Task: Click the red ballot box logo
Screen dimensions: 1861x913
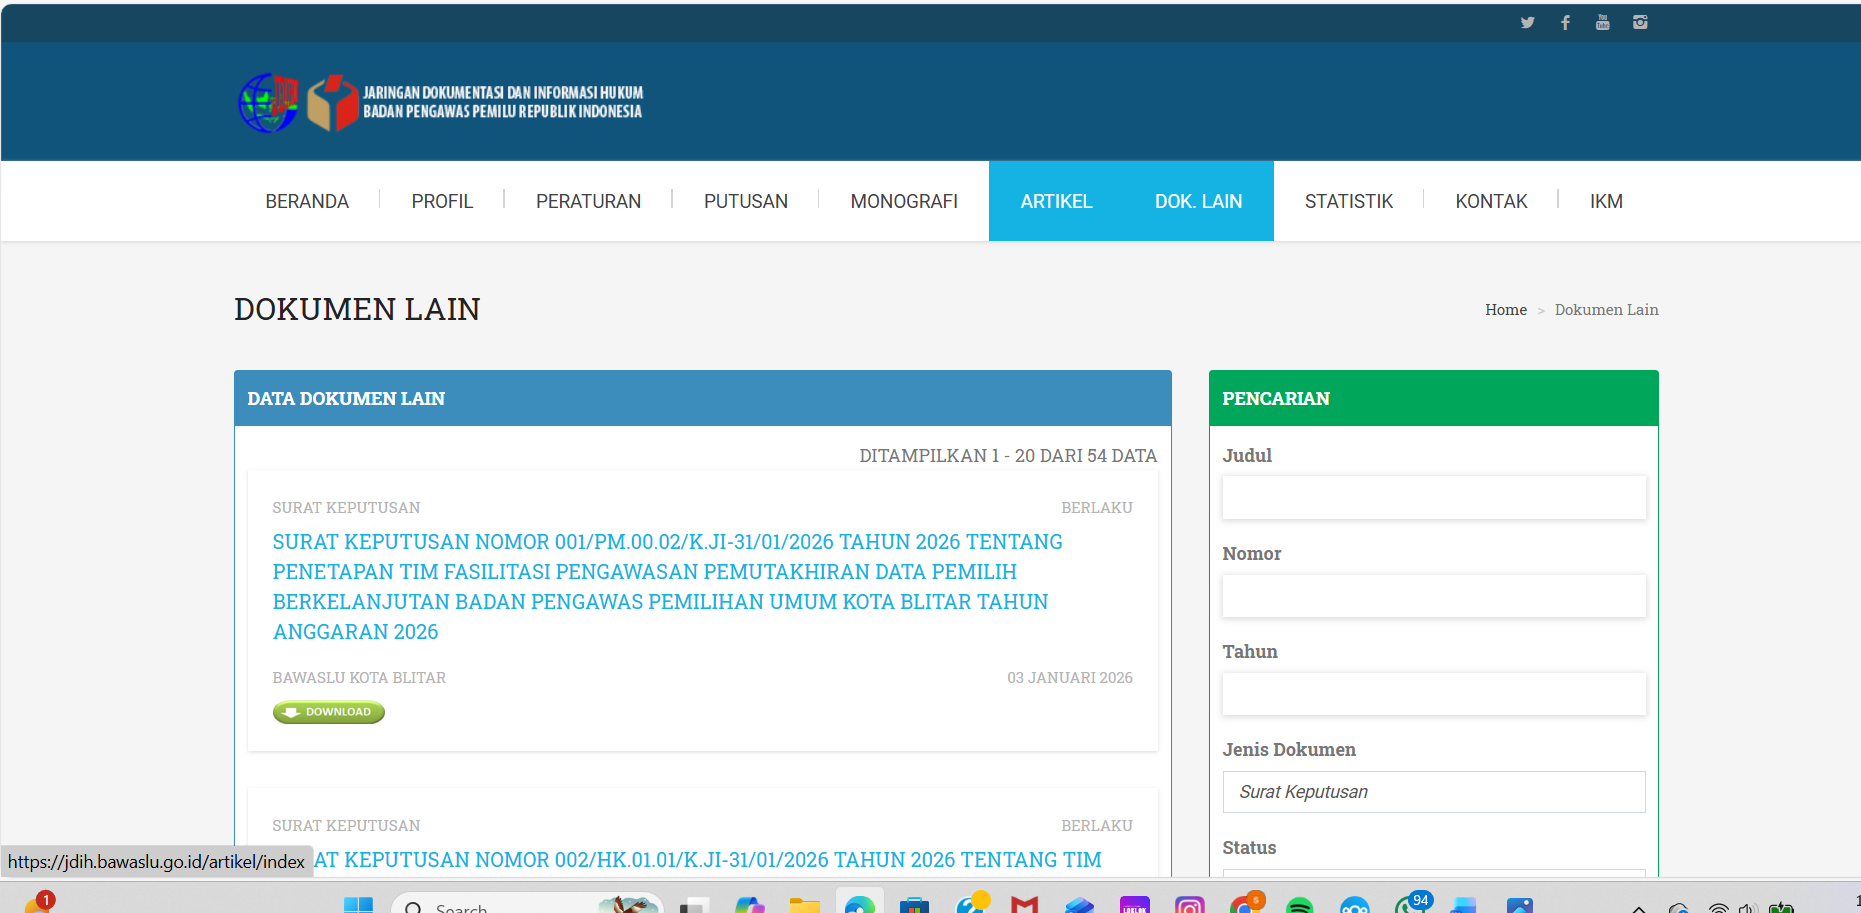Action: 332,102
